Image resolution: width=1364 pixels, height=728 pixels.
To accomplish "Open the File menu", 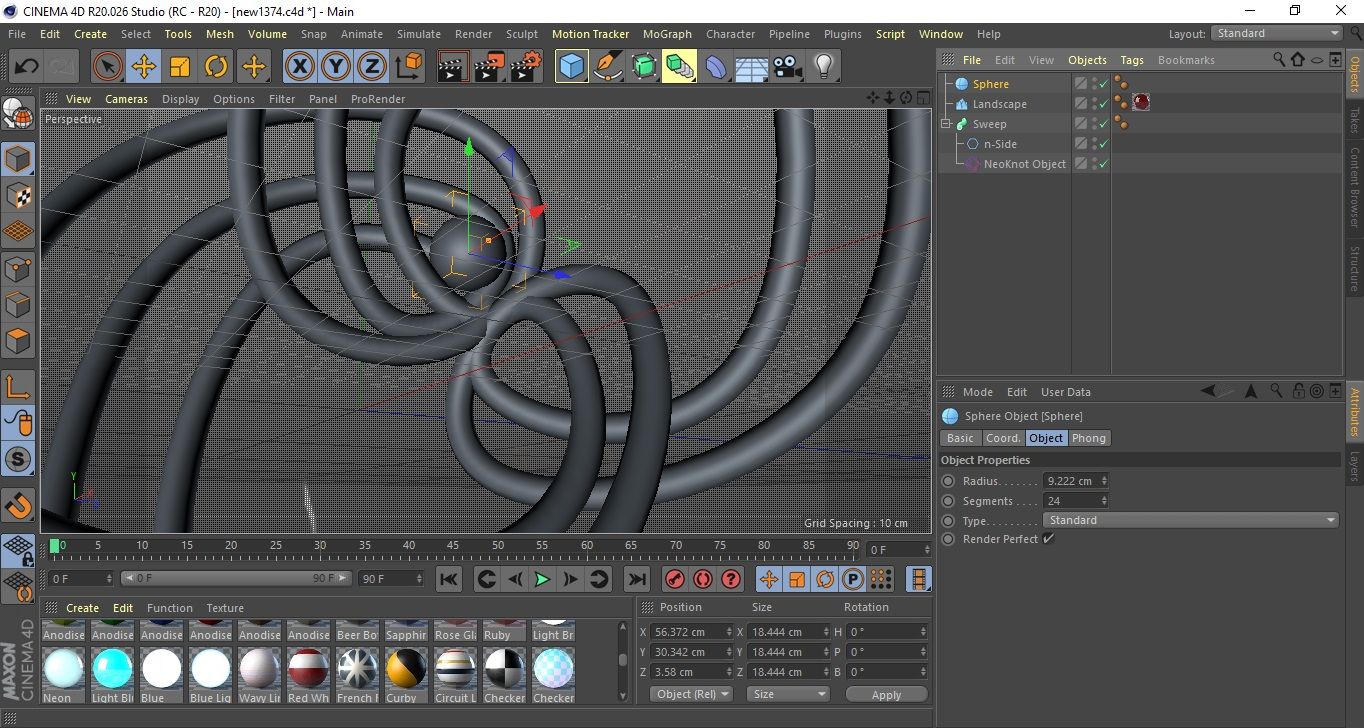I will 17,34.
